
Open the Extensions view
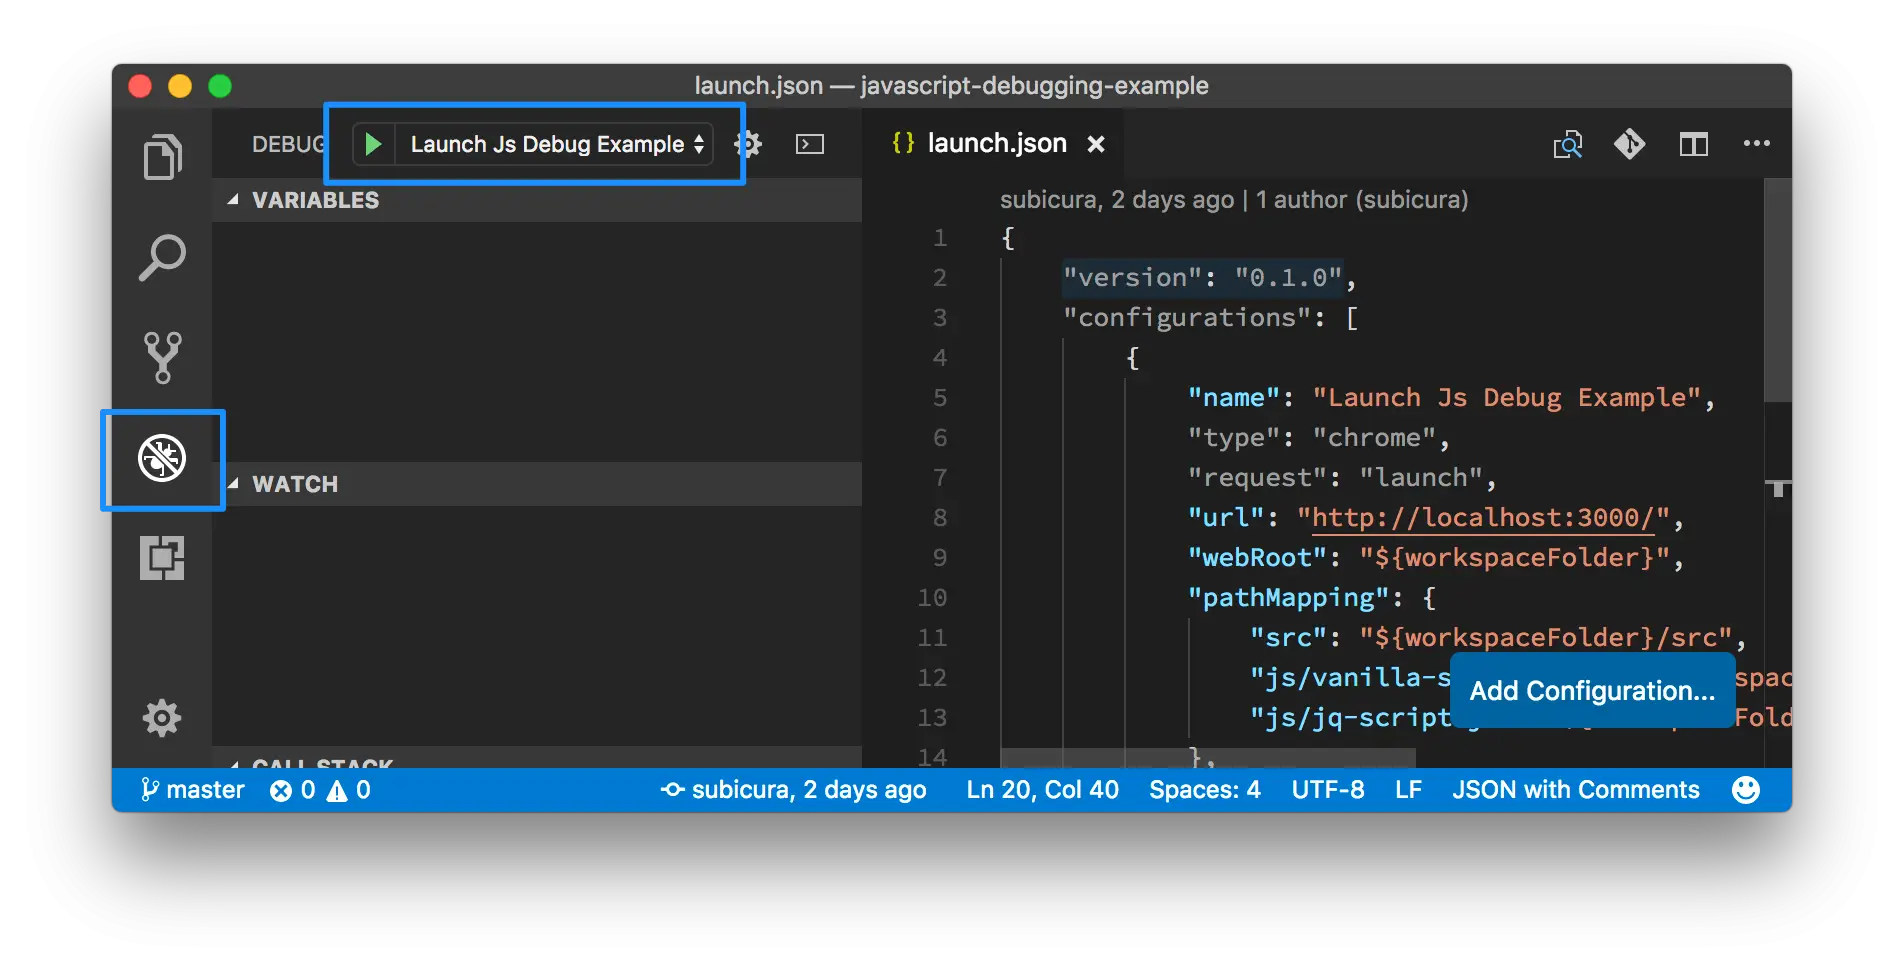pyautogui.click(x=162, y=558)
